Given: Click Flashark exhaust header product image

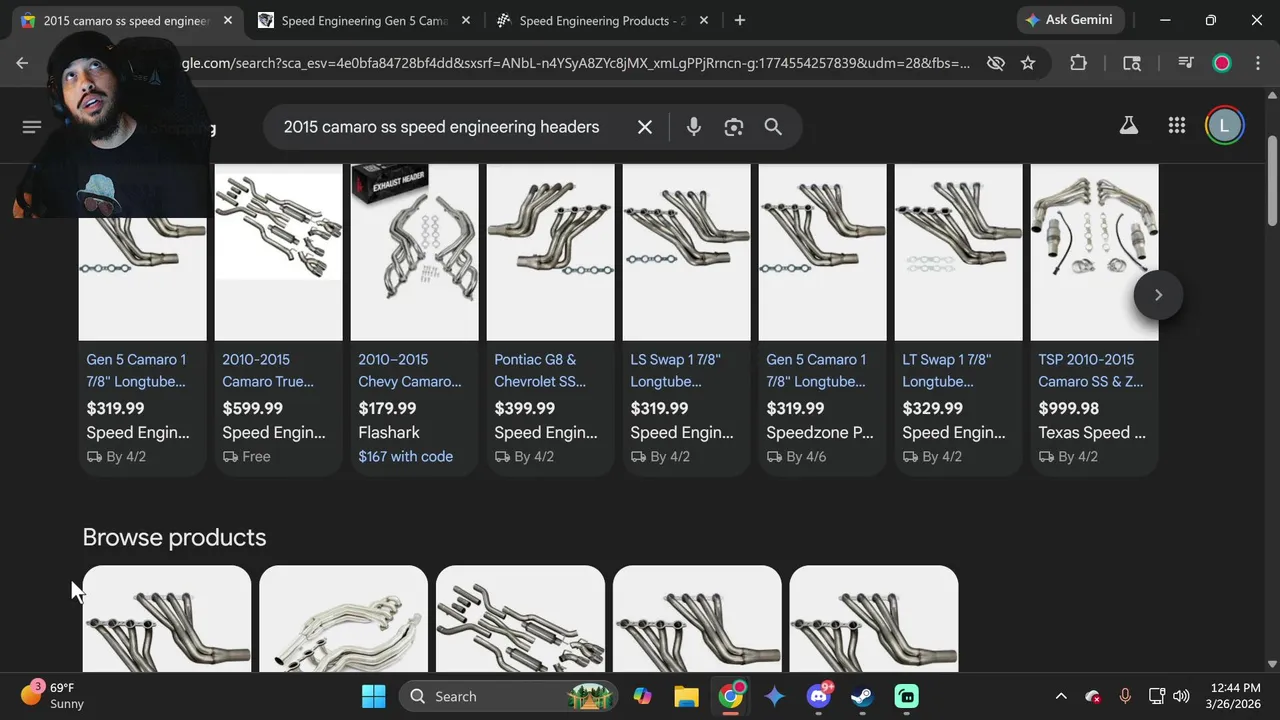Looking at the screenshot, I should click(414, 252).
